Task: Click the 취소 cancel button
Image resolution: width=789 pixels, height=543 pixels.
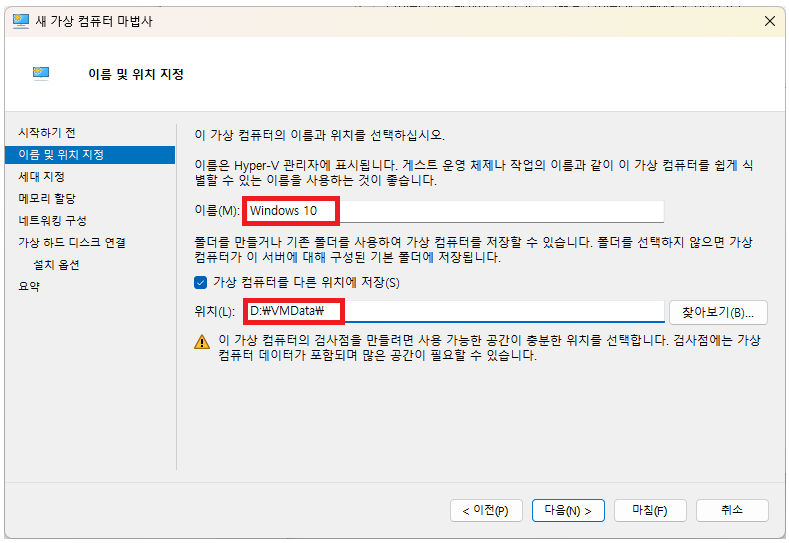Action: (732, 511)
